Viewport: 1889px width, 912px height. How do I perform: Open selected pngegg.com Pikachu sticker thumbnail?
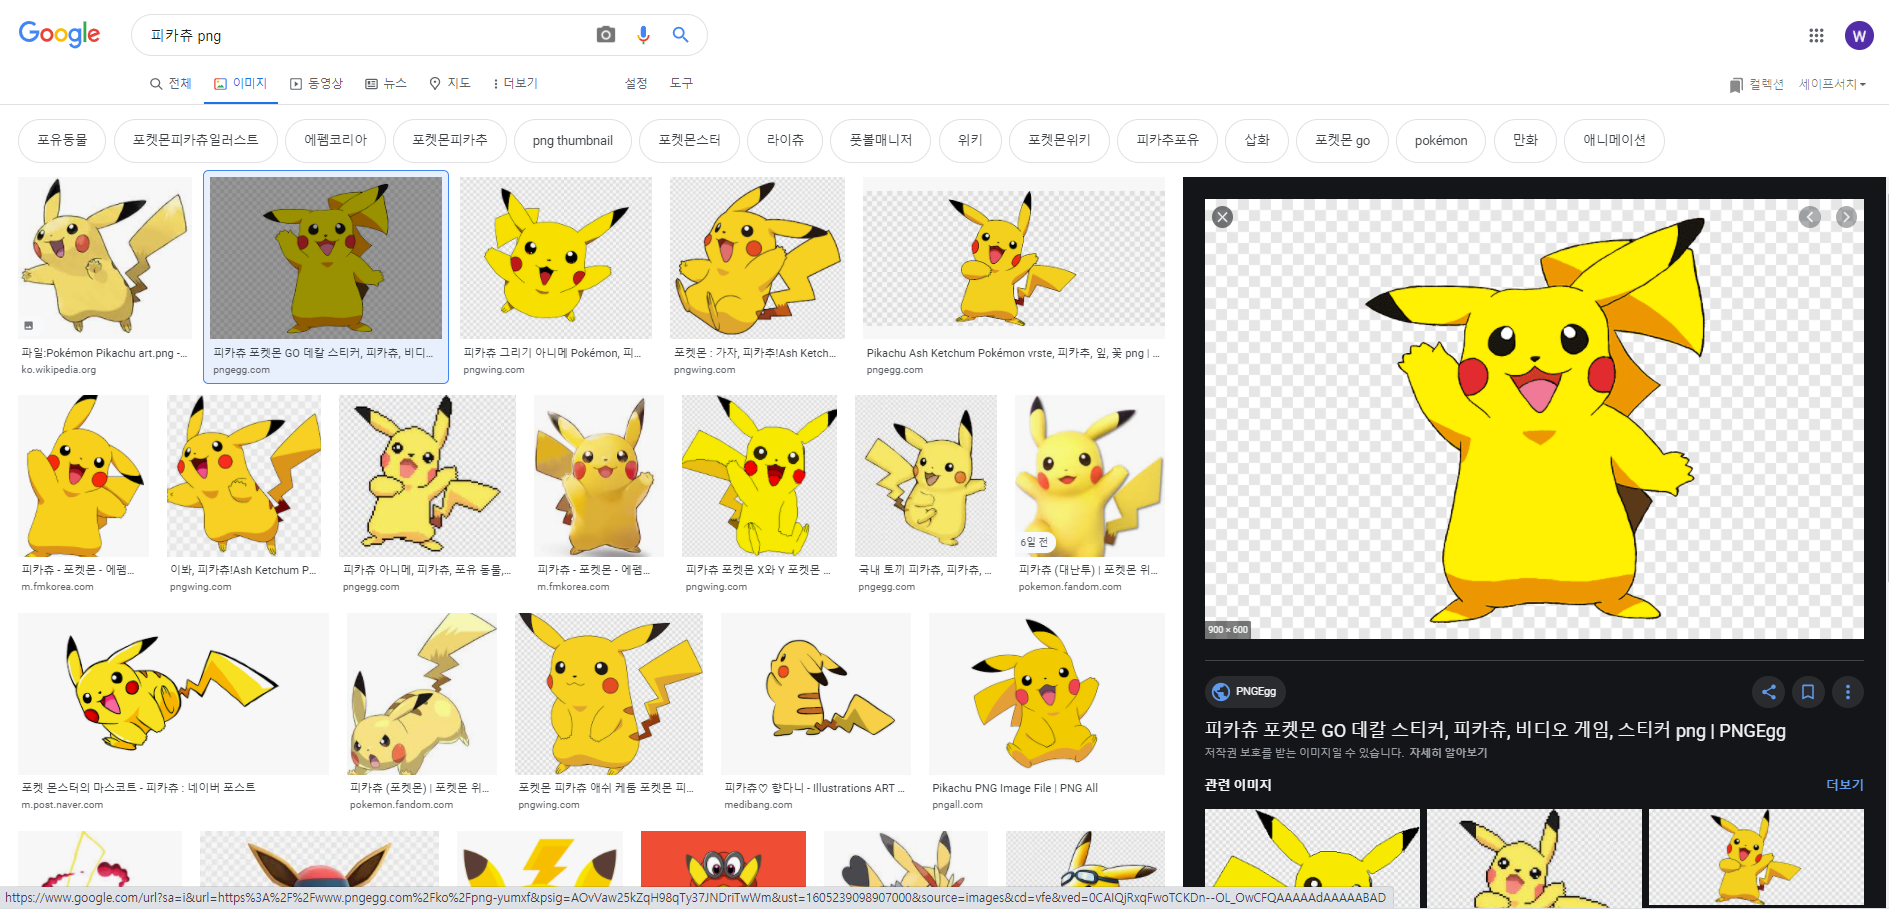coord(326,258)
